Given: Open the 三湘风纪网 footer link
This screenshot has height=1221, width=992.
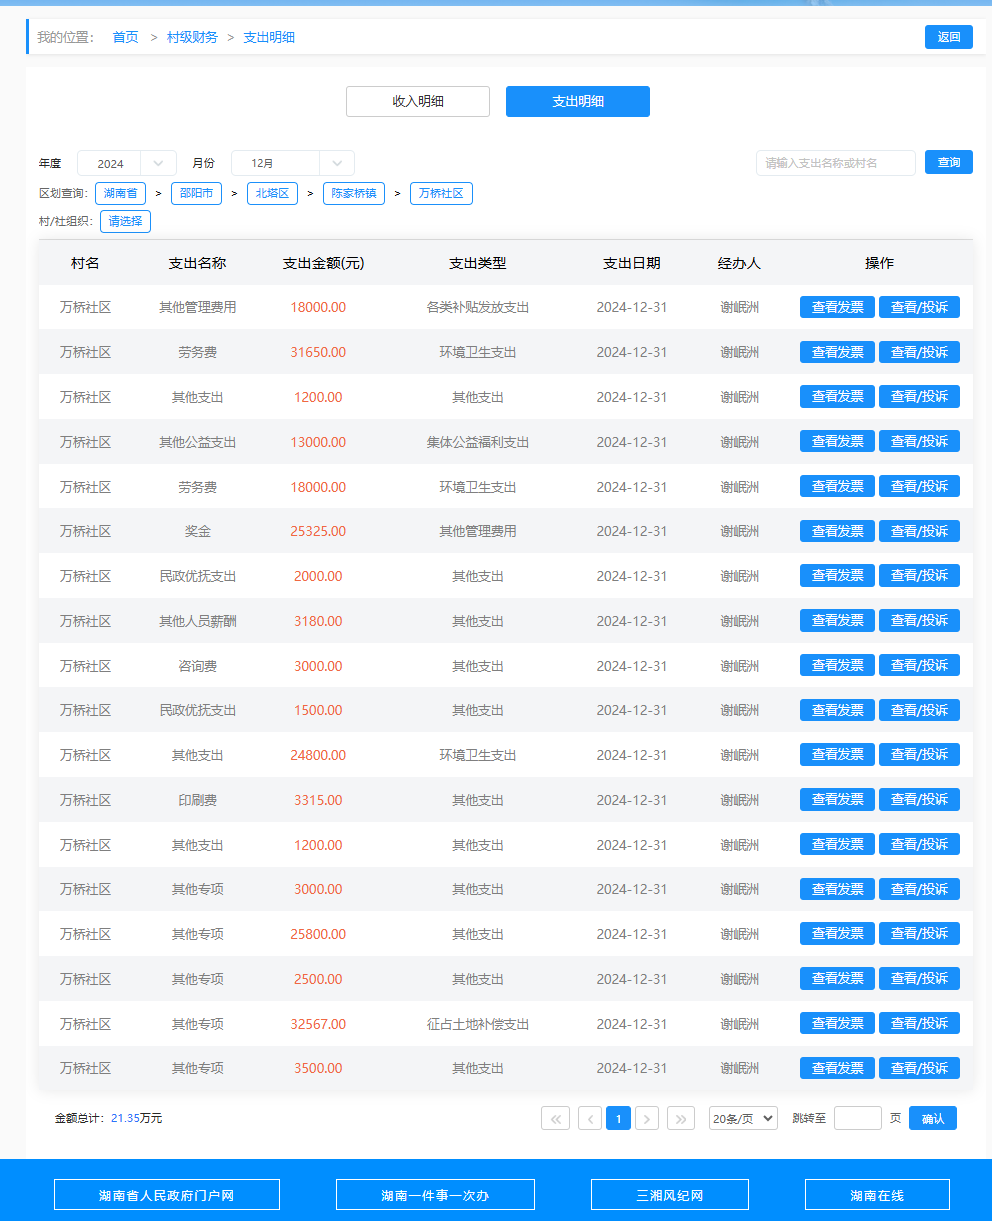Looking at the screenshot, I should [670, 1195].
